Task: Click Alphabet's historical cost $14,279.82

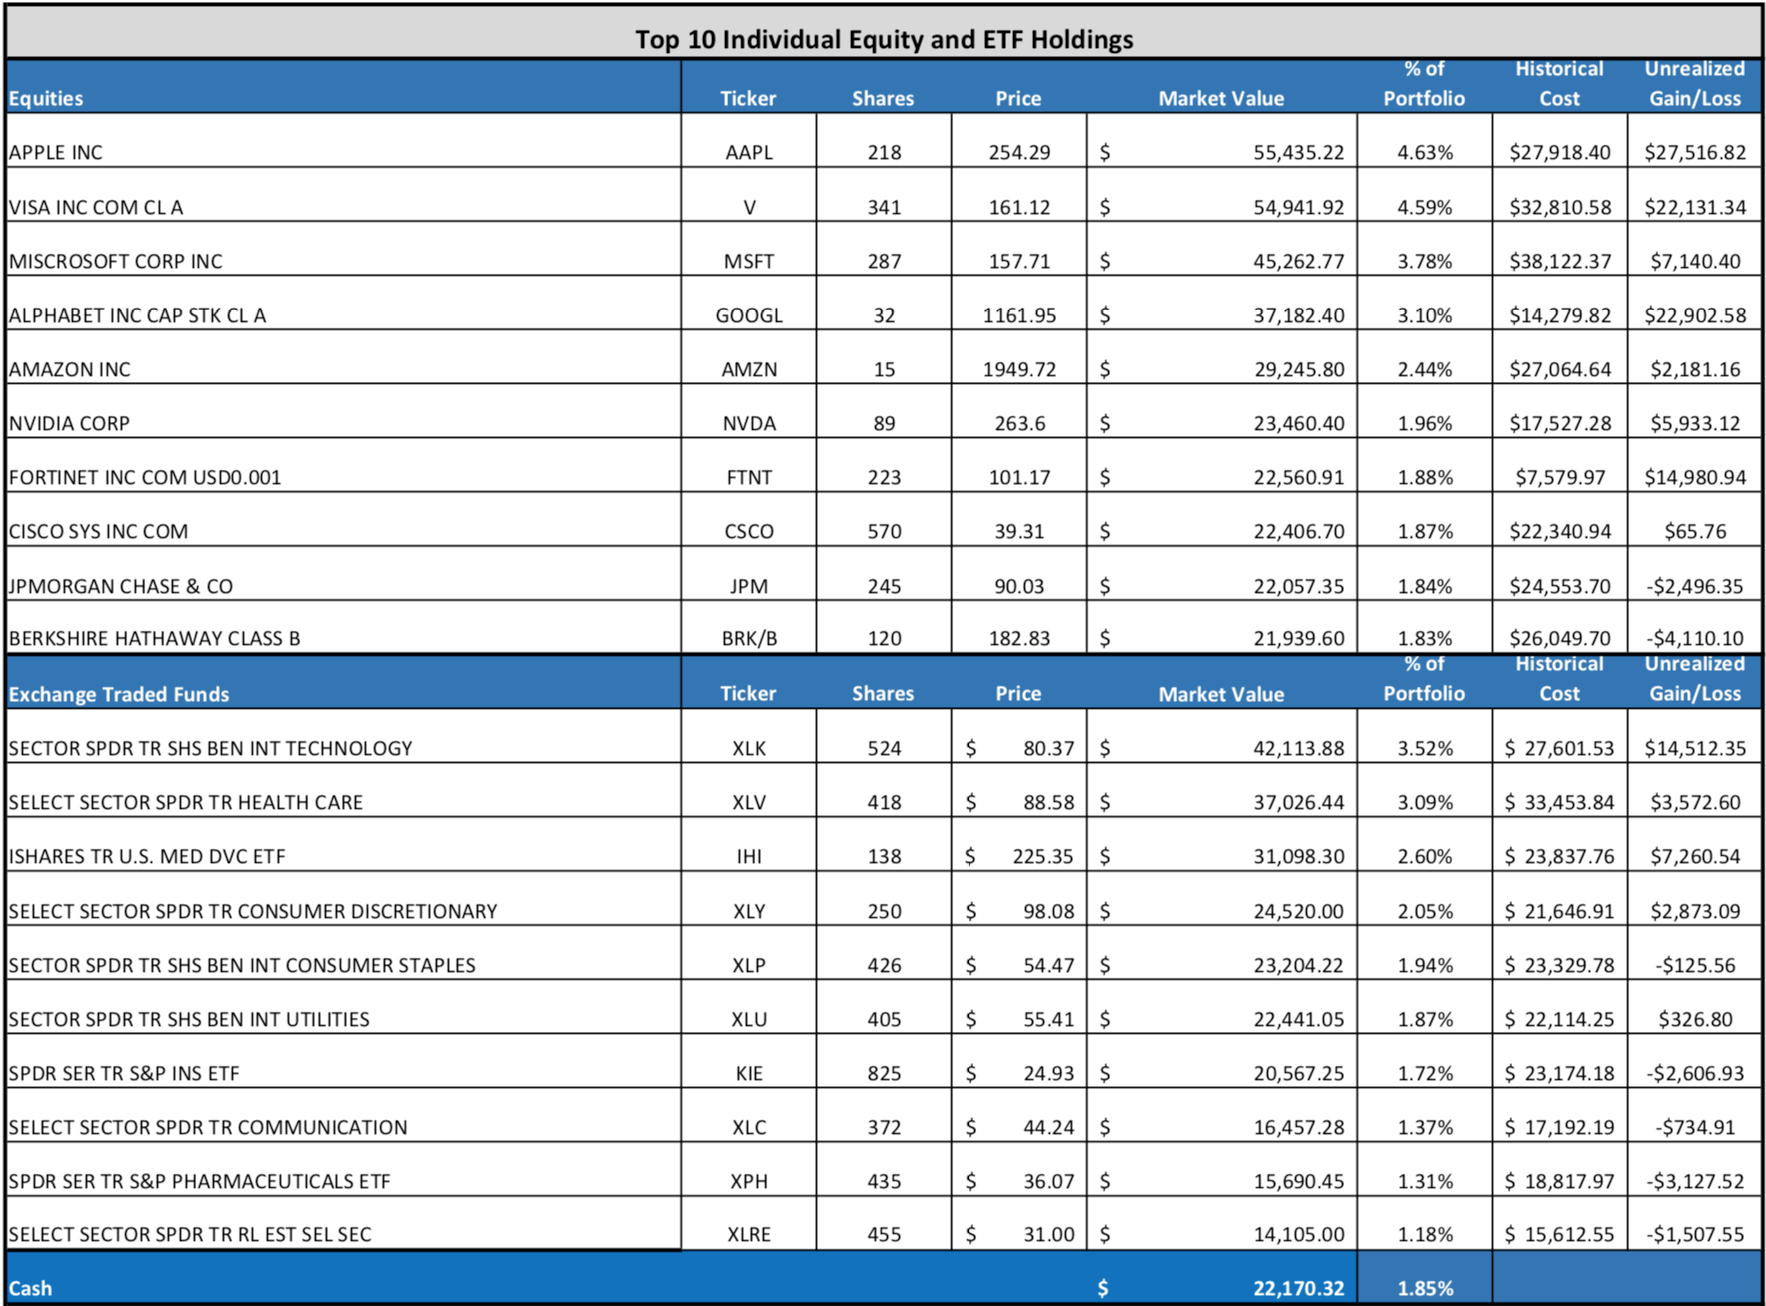Action: pyautogui.click(x=1560, y=315)
